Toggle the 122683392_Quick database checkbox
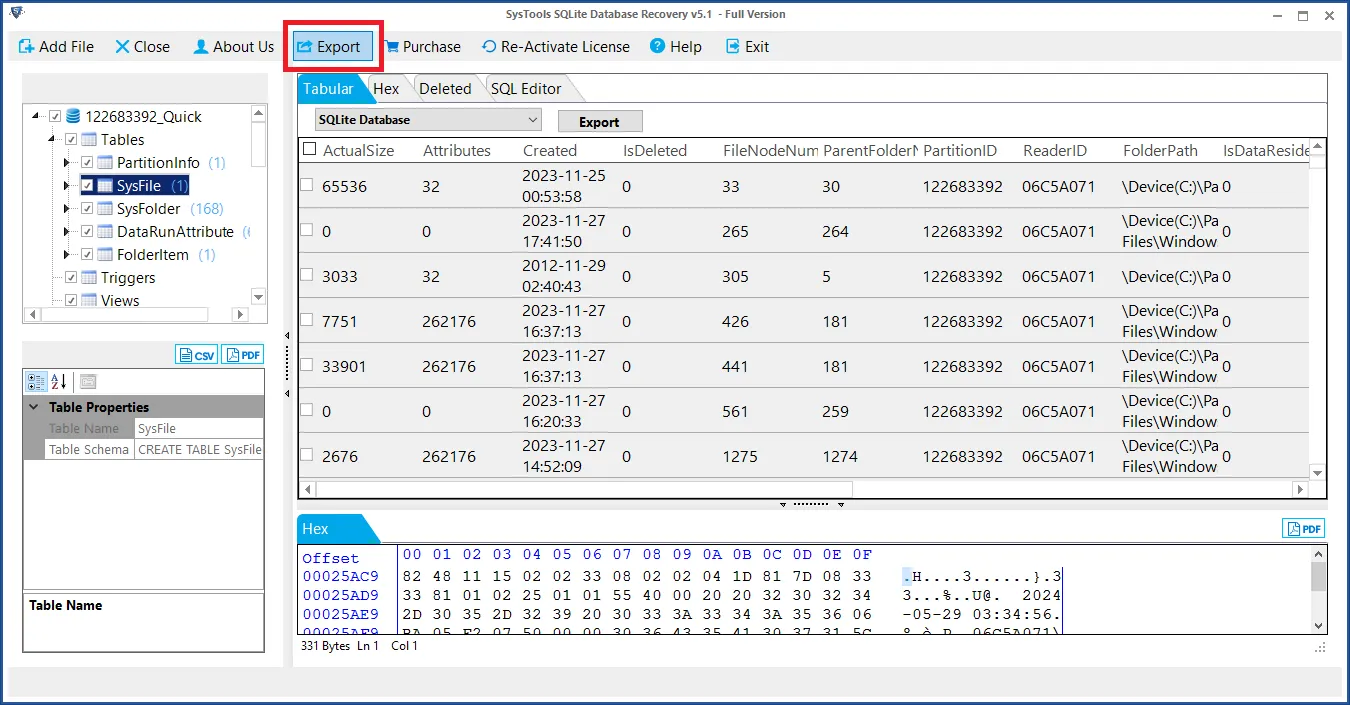The height and width of the screenshot is (705, 1350). point(55,116)
